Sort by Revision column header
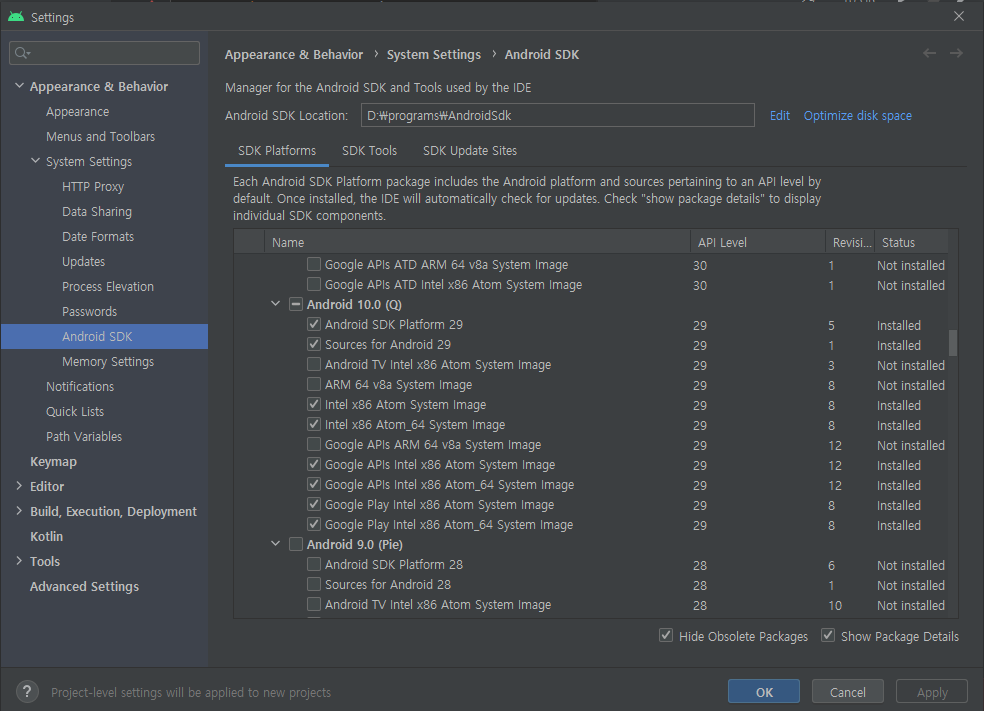This screenshot has height=711, width=984. (x=850, y=242)
